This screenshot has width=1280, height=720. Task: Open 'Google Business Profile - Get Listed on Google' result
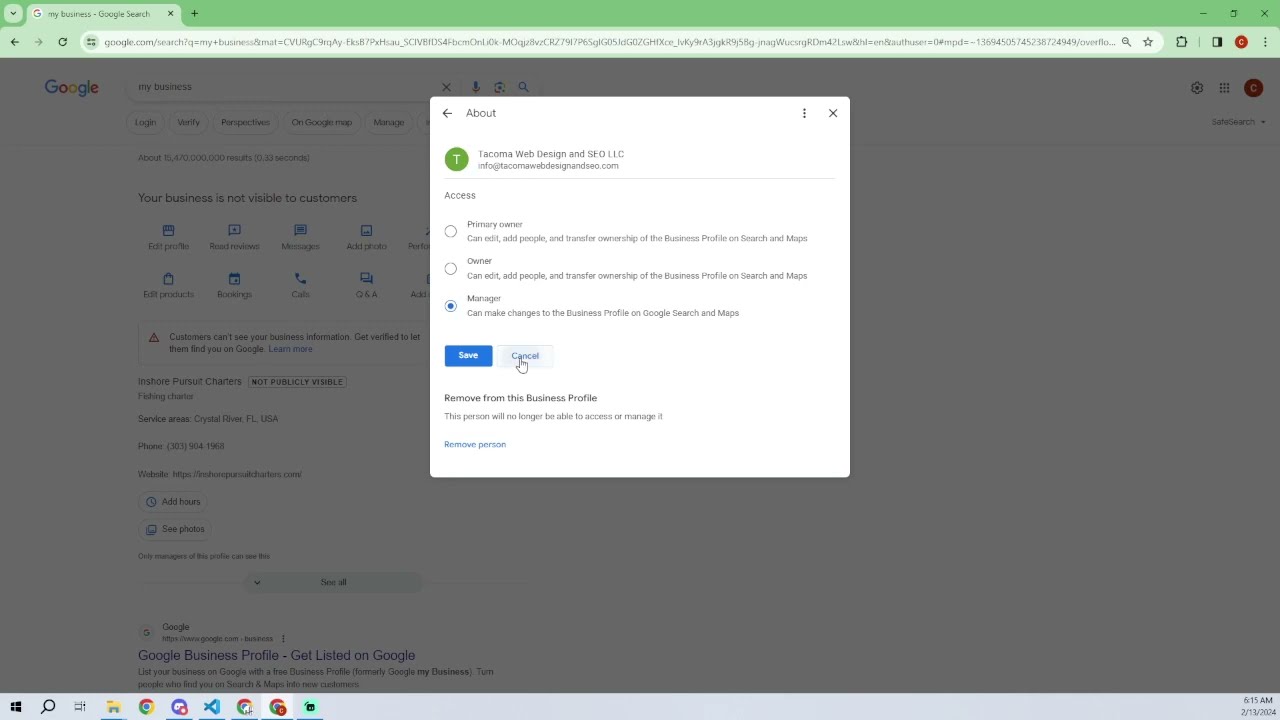276,655
